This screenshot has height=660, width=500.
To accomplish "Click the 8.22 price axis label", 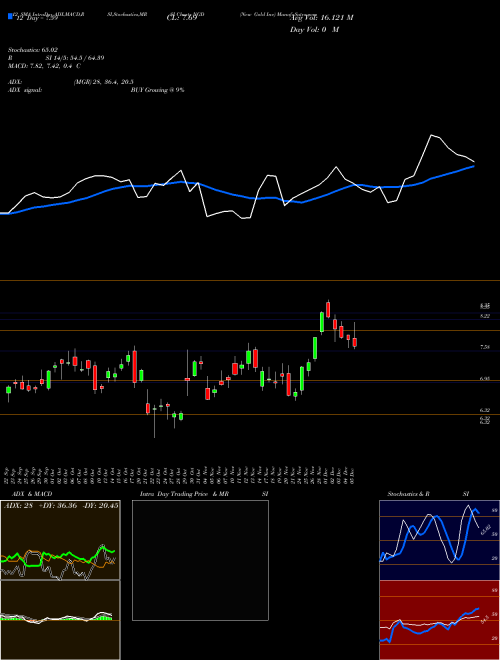I will coord(484,316).
